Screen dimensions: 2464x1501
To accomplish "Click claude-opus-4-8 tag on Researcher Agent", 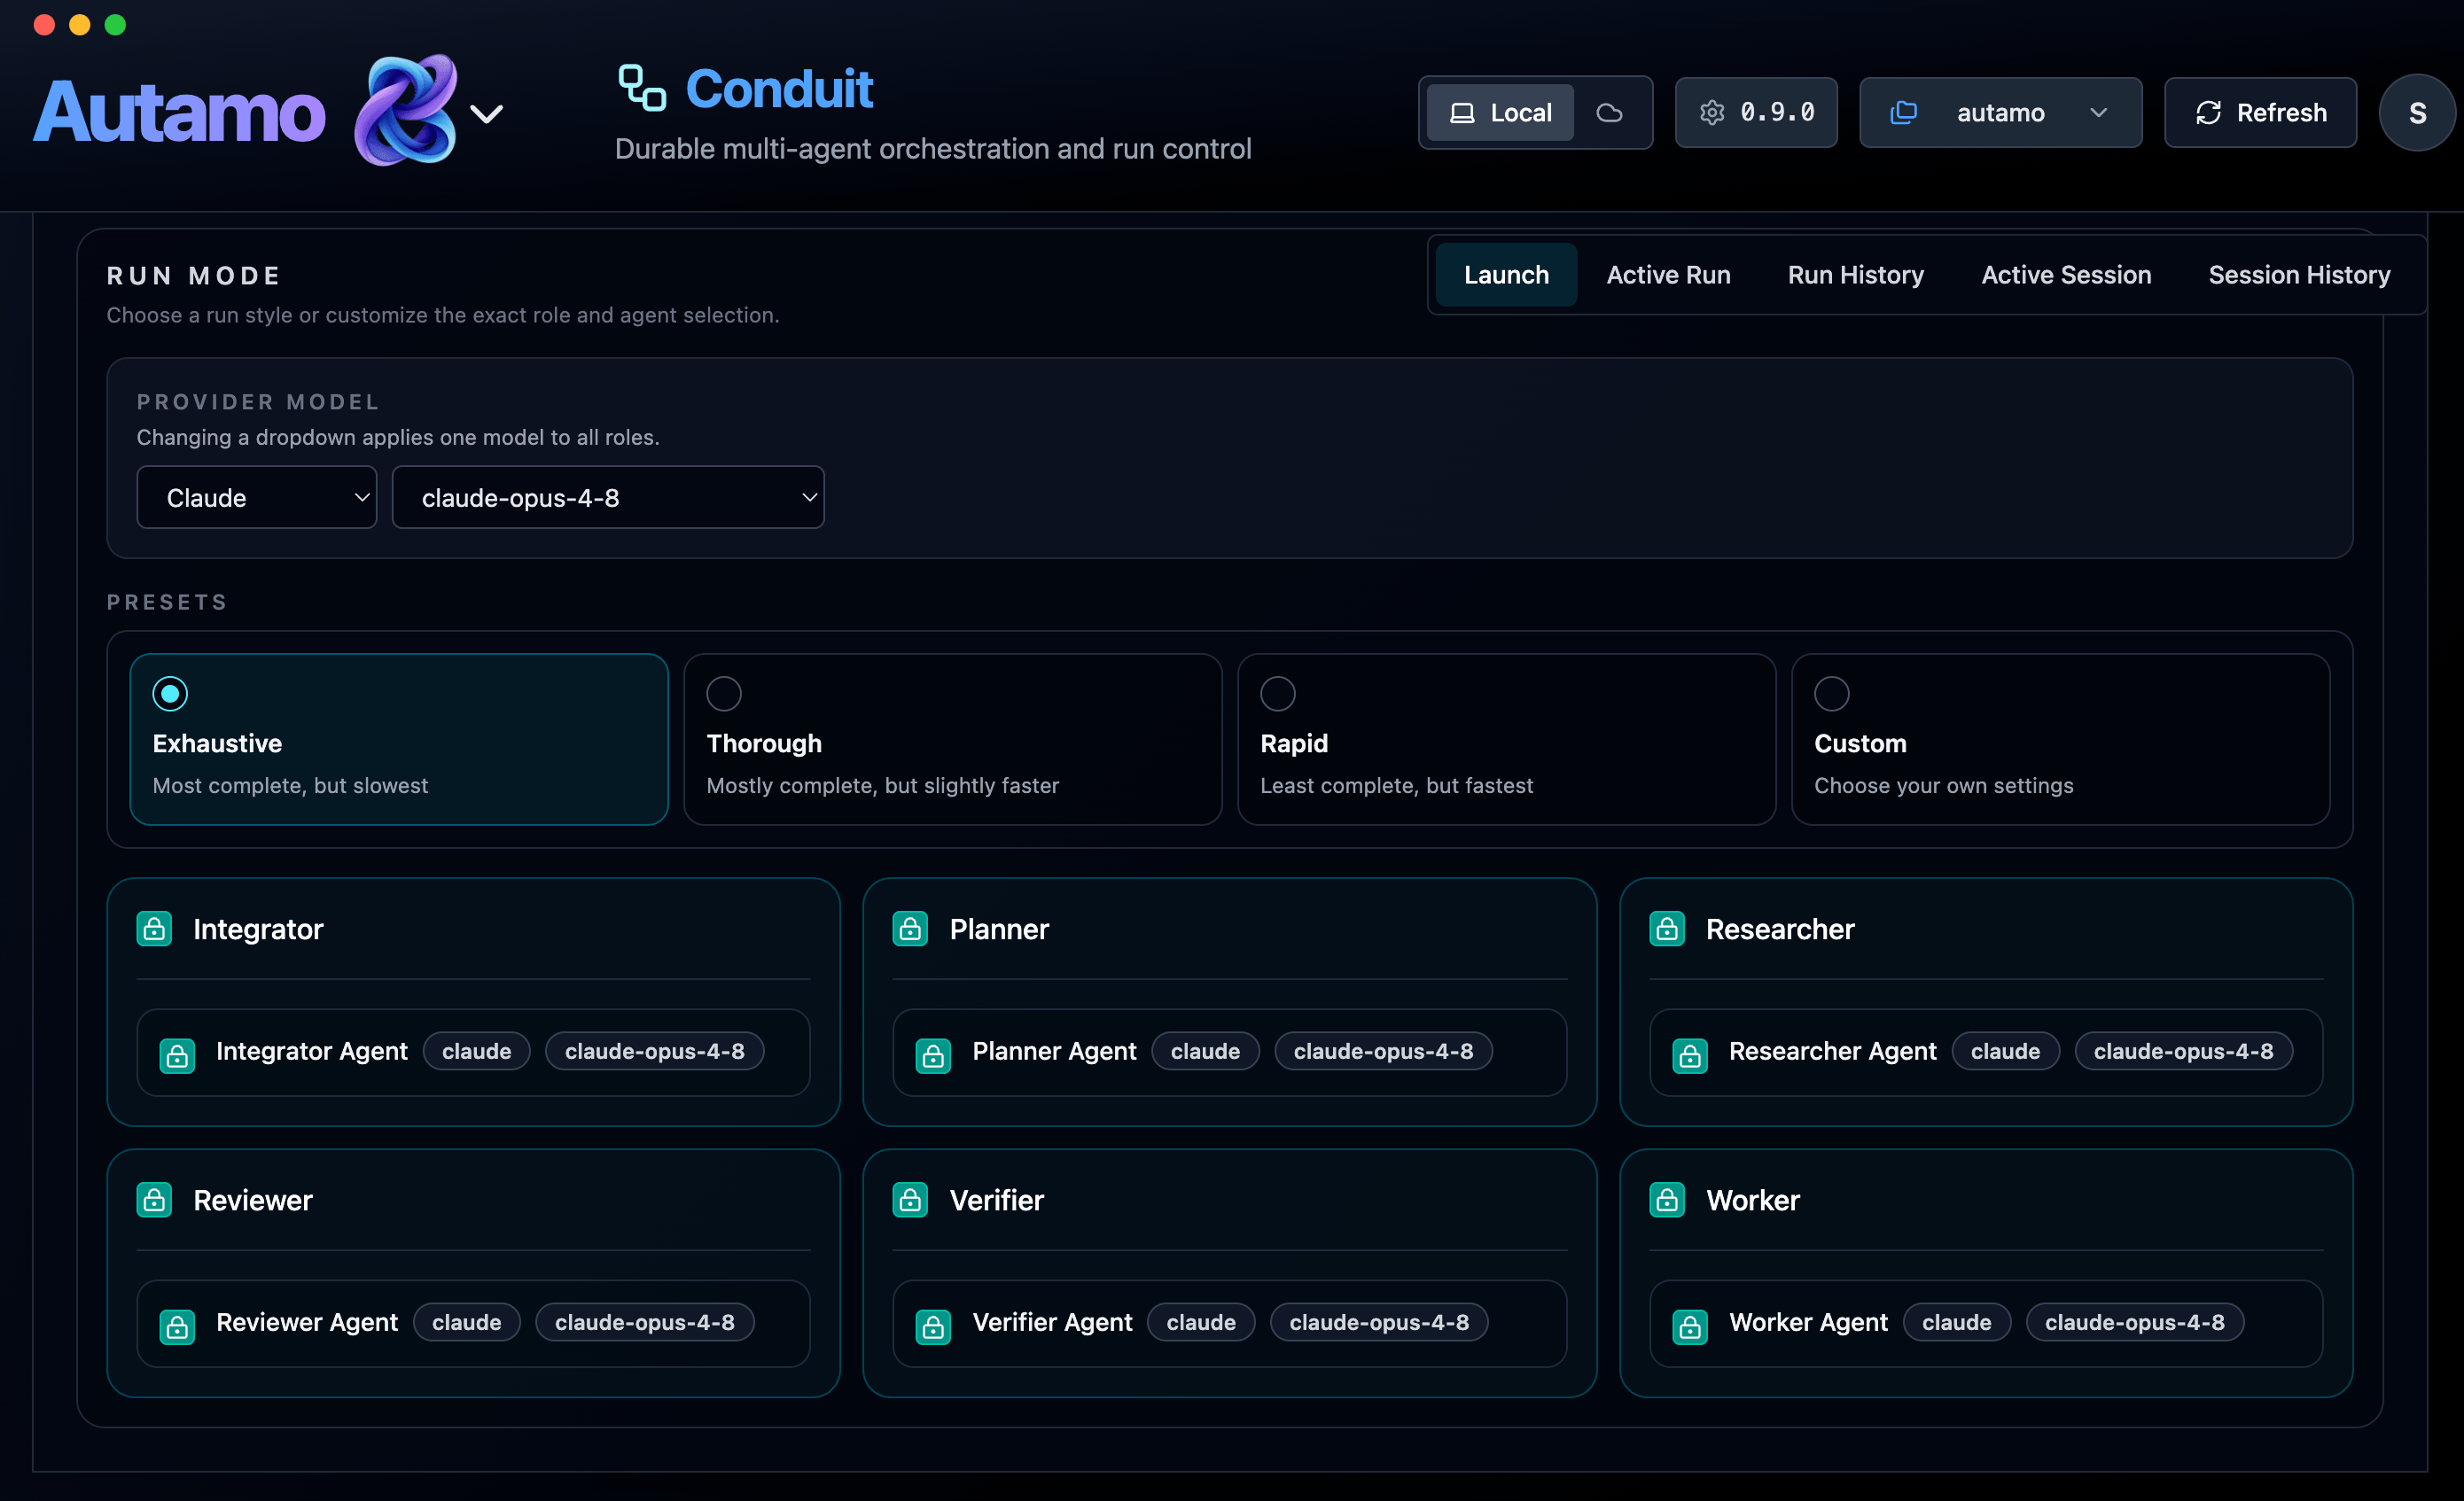I will click(x=2183, y=1051).
